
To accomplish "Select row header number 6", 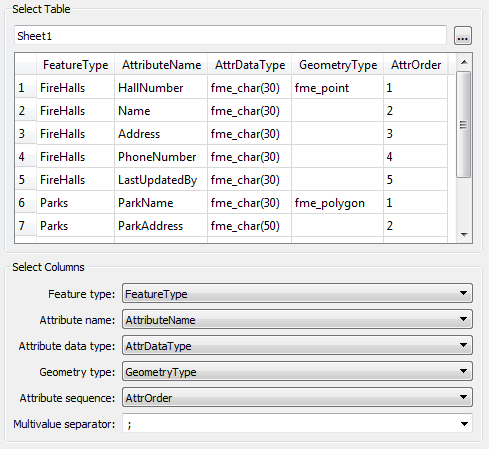I will tap(26, 203).
